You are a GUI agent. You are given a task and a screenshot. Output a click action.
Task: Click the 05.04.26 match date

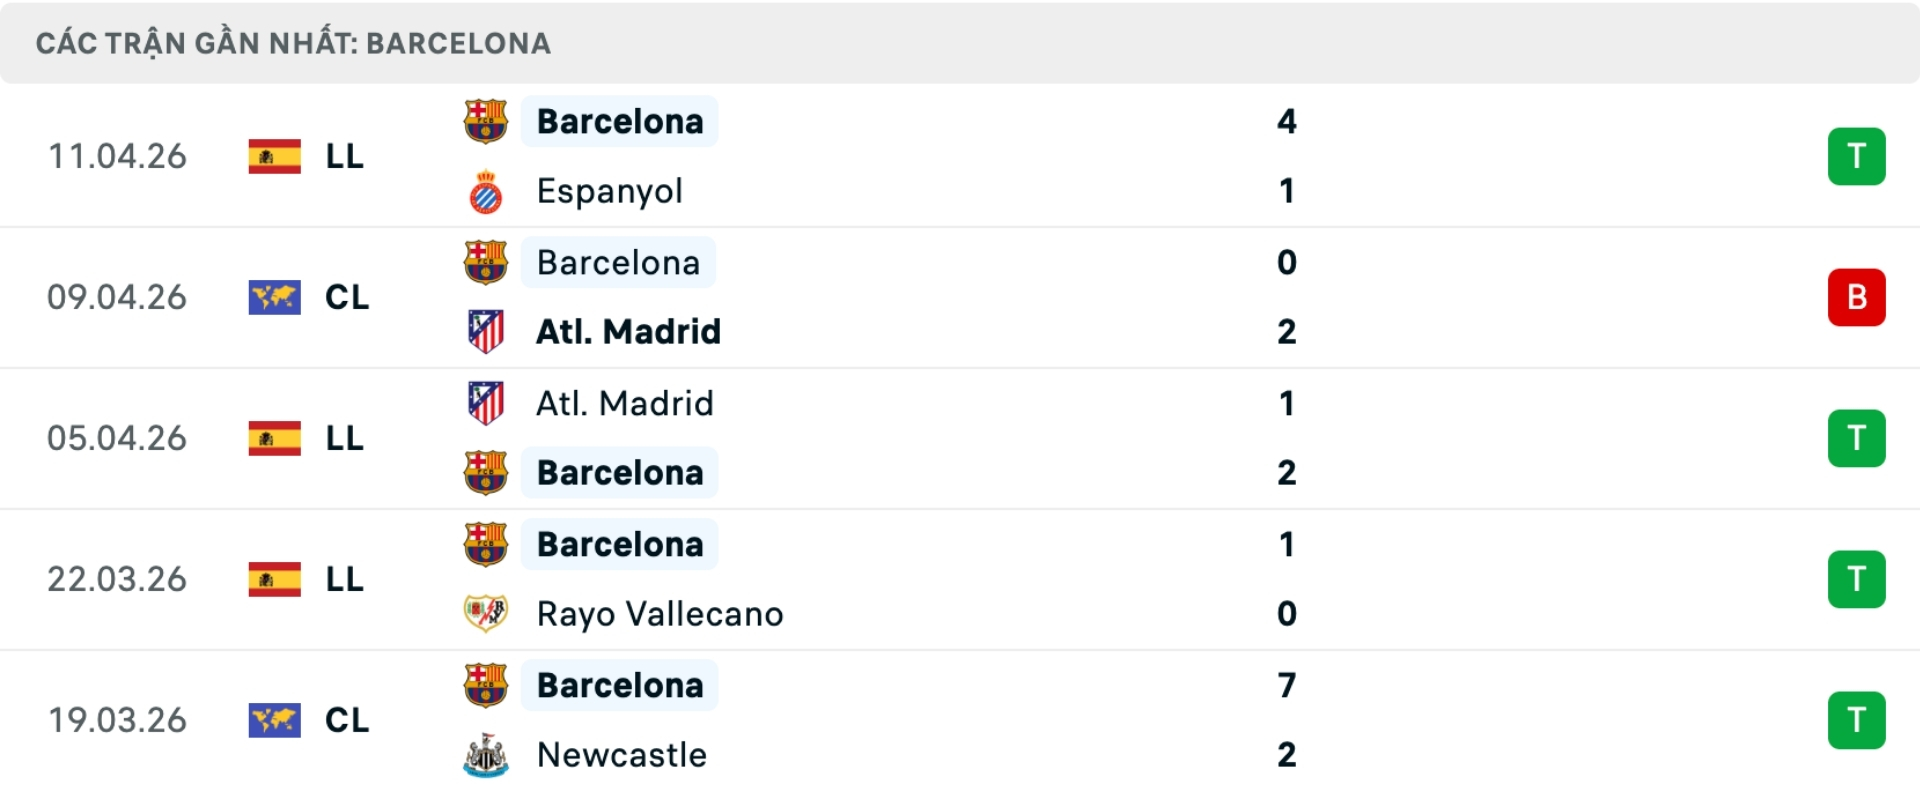click(117, 438)
